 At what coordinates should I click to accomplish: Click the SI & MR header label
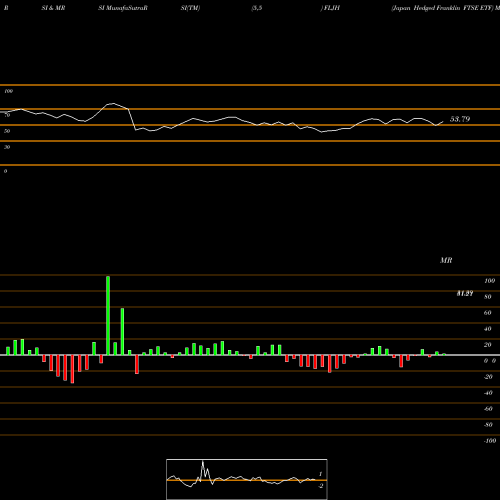[x=53, y=8]
